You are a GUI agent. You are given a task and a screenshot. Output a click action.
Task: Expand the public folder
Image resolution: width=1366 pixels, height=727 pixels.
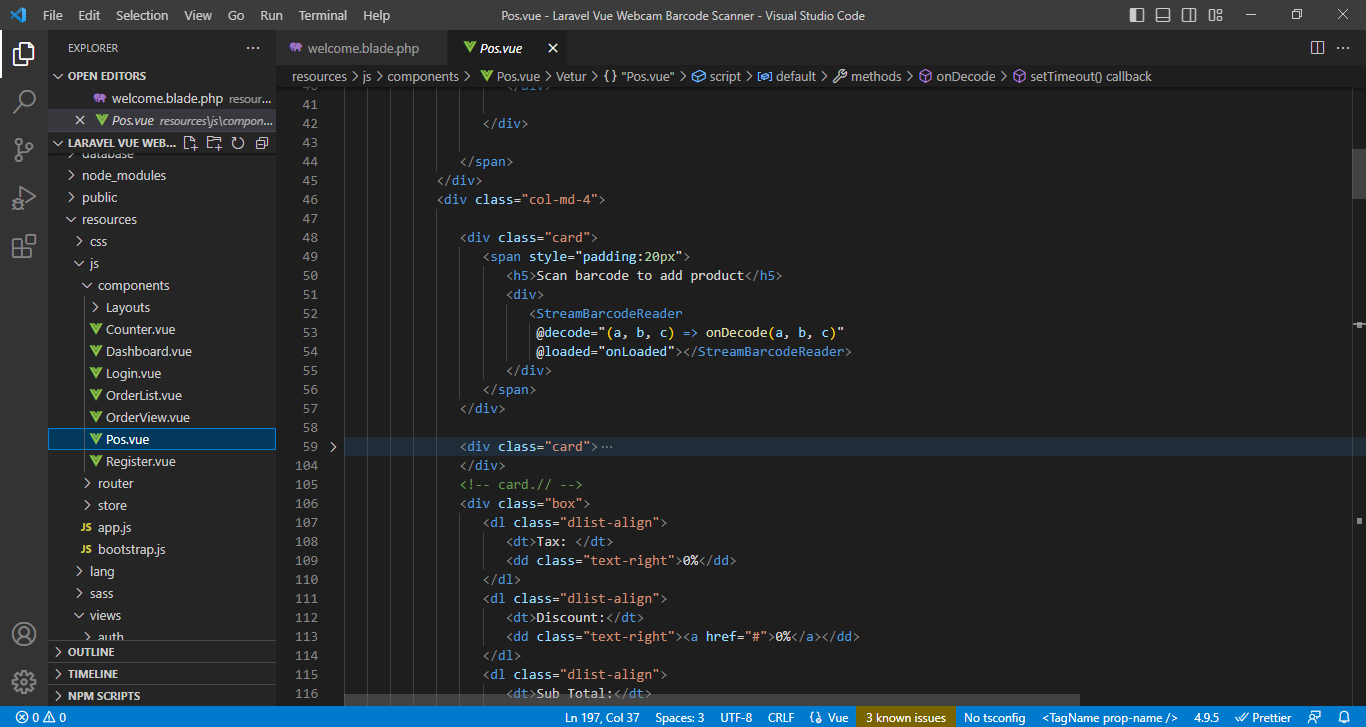pyautogui.click(x=162, y=197)
